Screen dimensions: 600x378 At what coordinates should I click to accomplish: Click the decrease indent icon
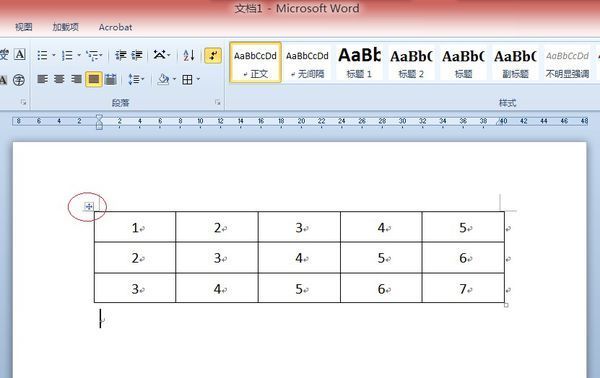pos(121,55)
